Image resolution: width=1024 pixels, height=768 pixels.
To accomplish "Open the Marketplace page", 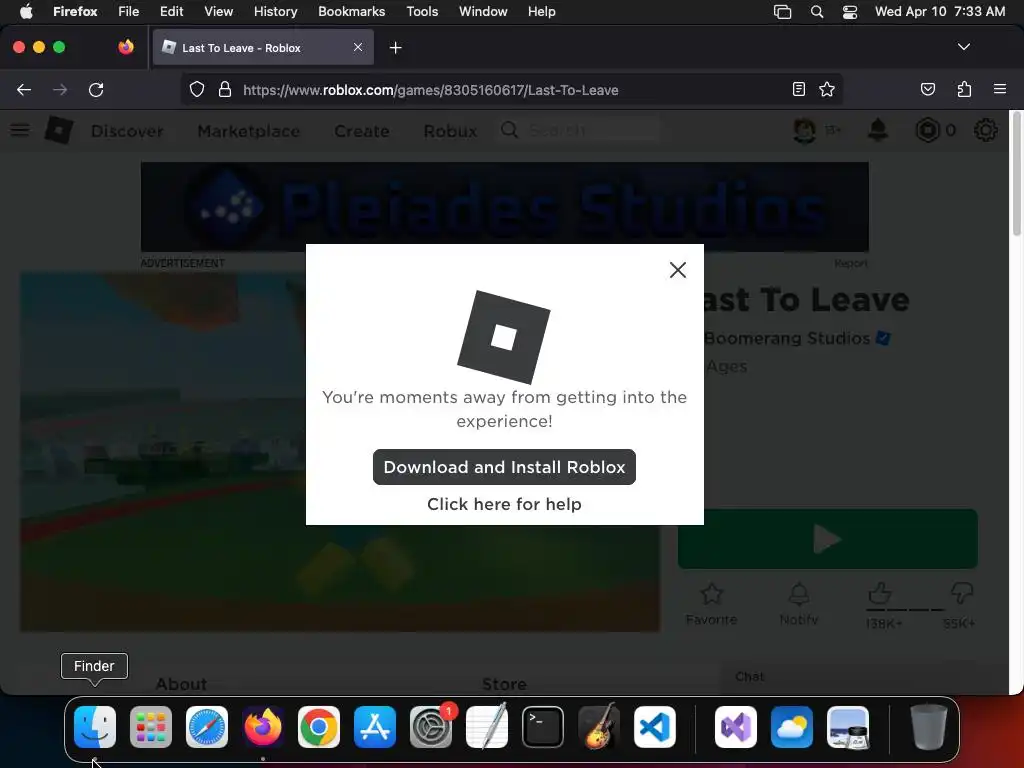I will pos(249,131).
